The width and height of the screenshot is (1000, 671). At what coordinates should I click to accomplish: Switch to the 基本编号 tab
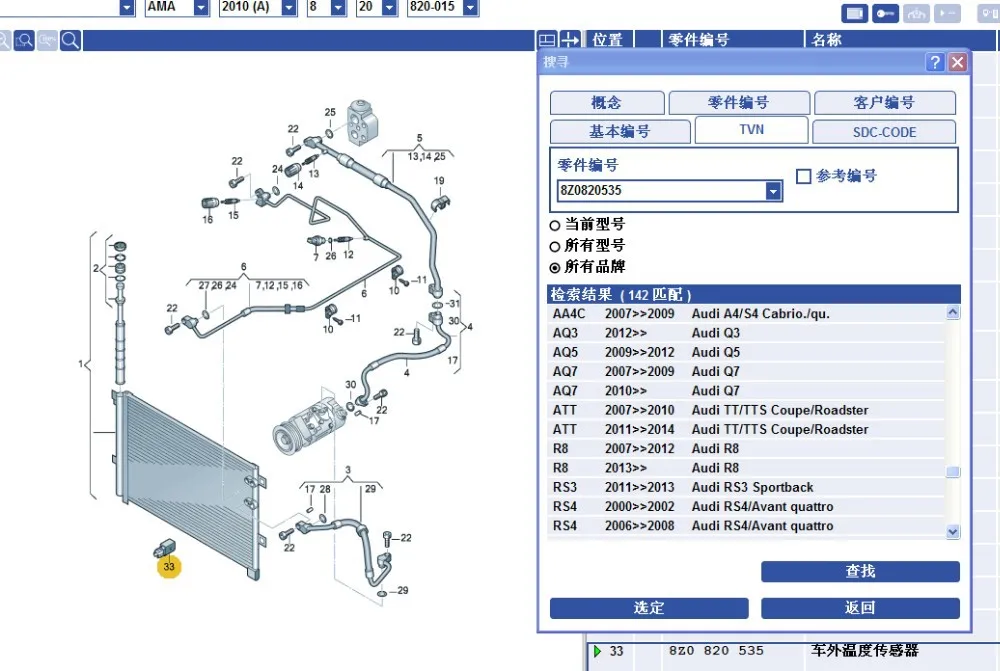pos(620,132)
